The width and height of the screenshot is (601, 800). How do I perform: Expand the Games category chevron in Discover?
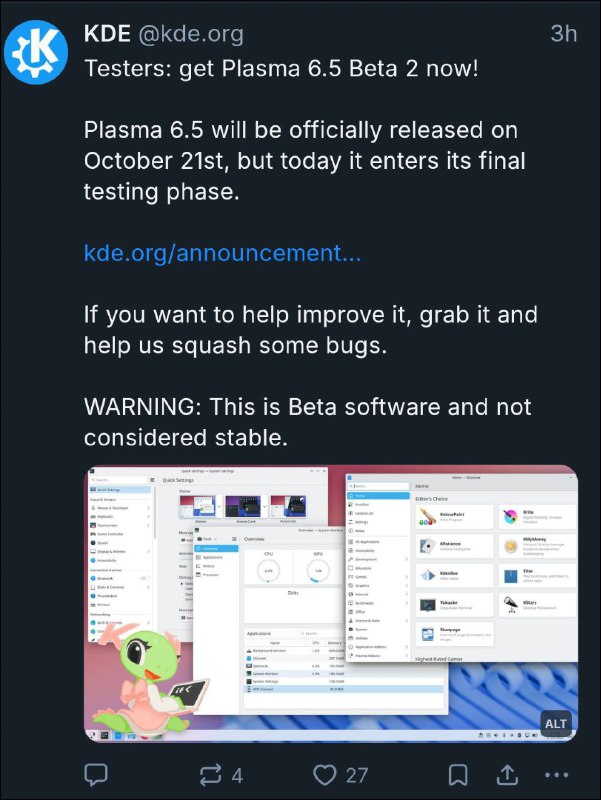click(406, 577)
